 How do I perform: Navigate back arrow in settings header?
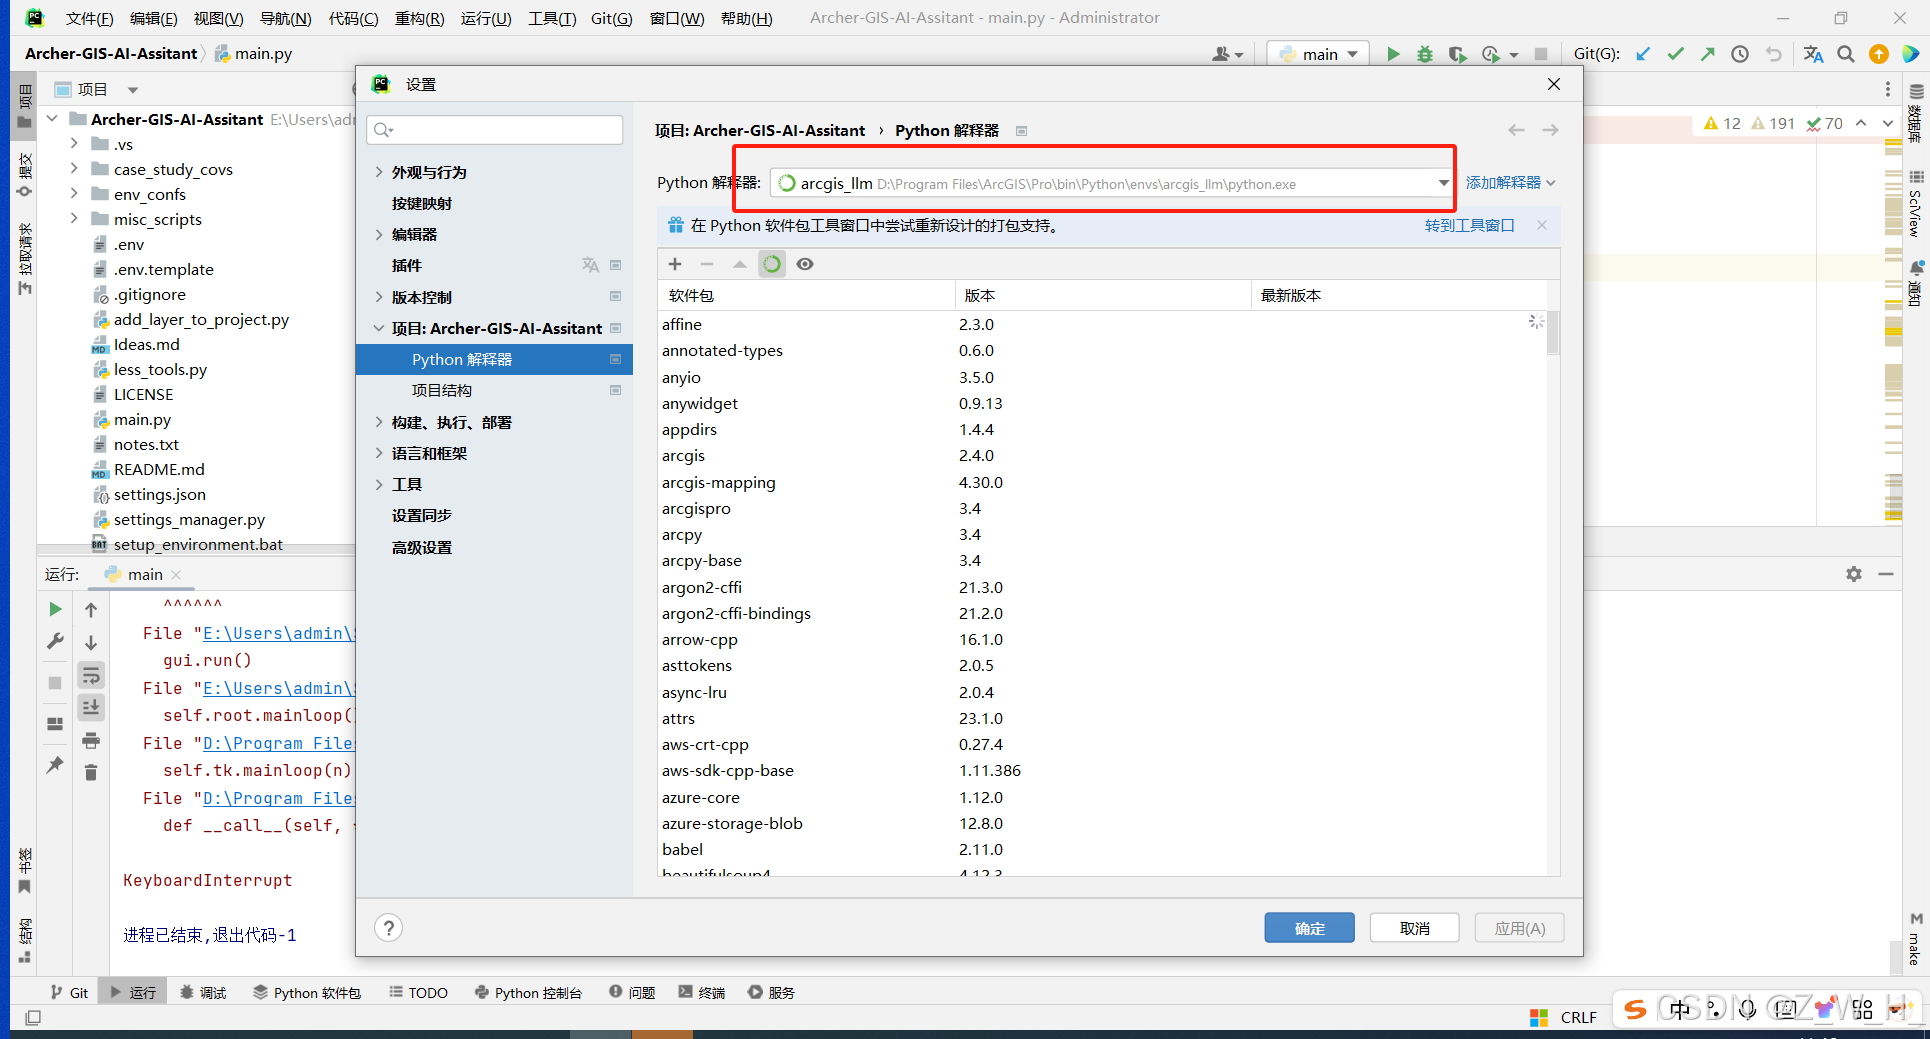tap(1517, 130)
